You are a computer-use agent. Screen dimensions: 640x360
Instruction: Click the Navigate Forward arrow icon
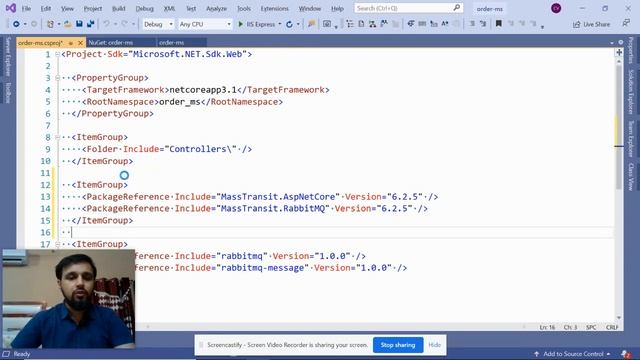tap(34, 24)
